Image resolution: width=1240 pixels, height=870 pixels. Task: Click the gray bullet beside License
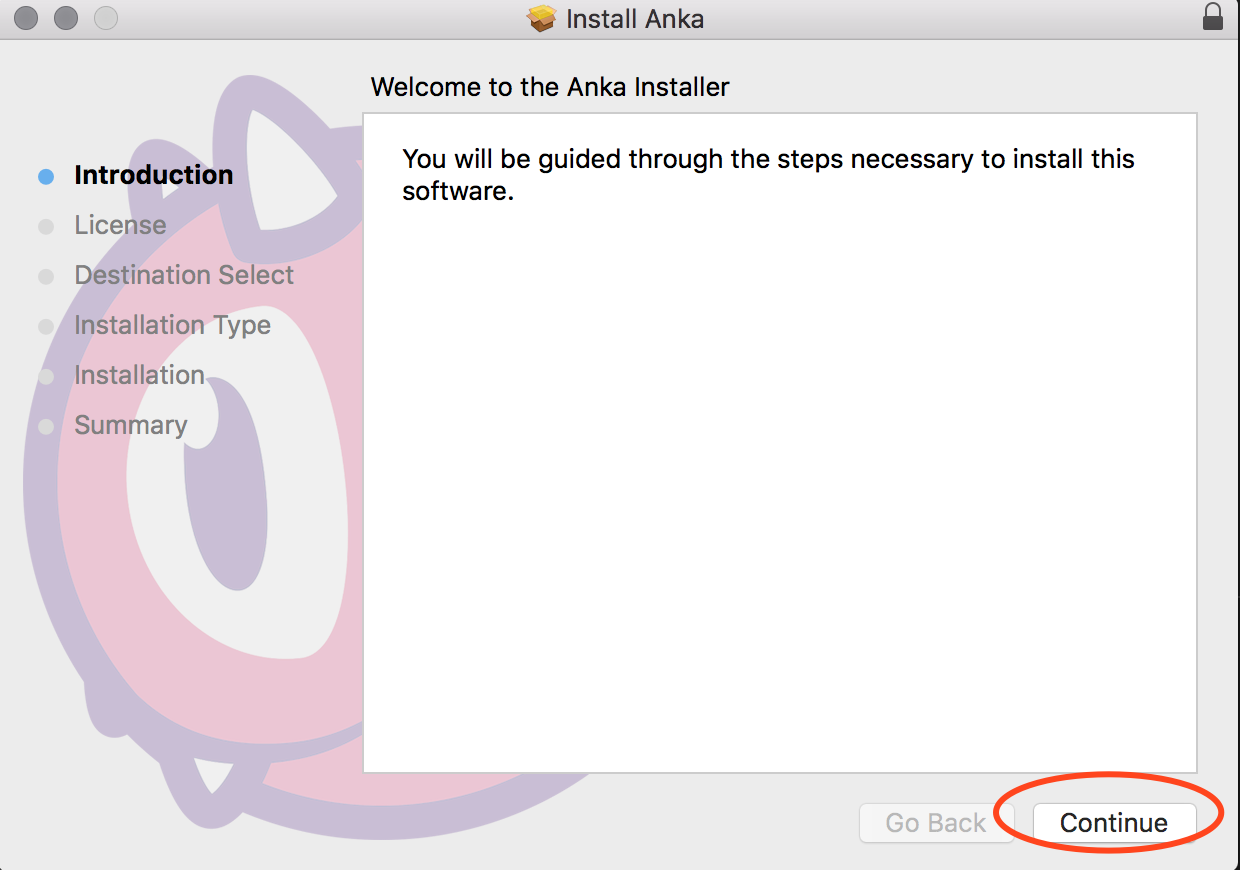(x=46, y=226)
